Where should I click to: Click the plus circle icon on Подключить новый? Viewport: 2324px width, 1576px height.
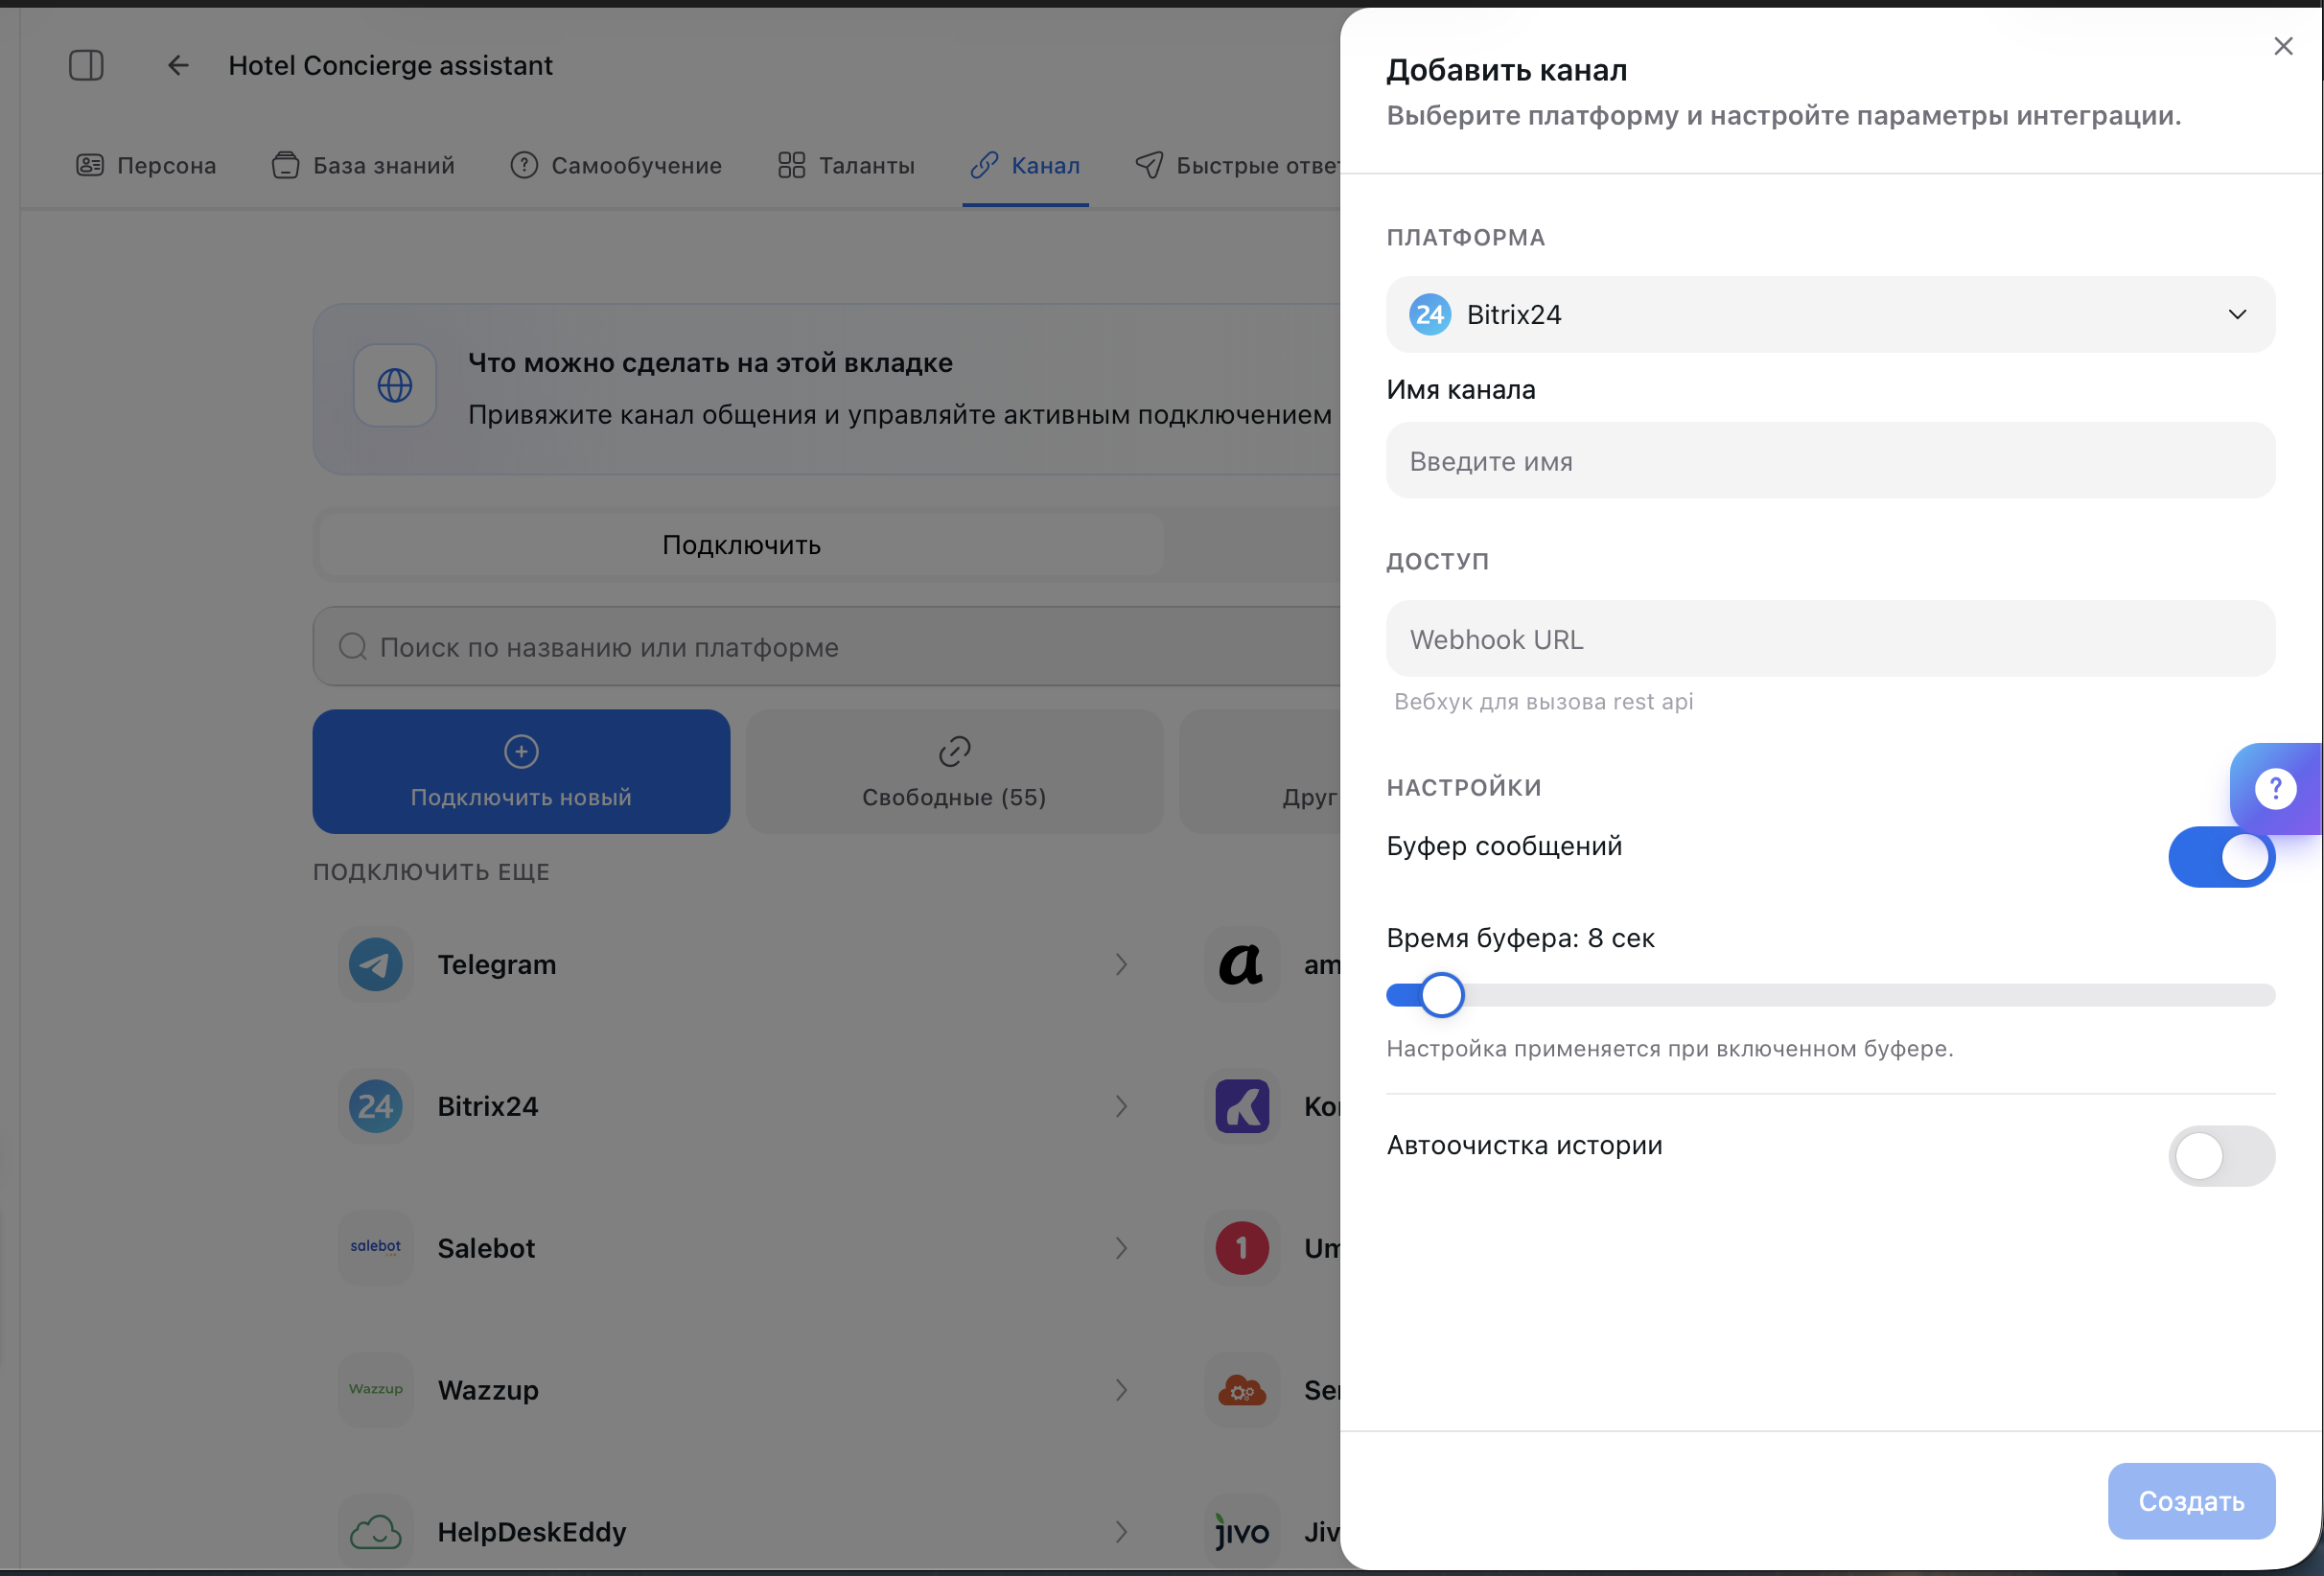[x=521, y=751]
